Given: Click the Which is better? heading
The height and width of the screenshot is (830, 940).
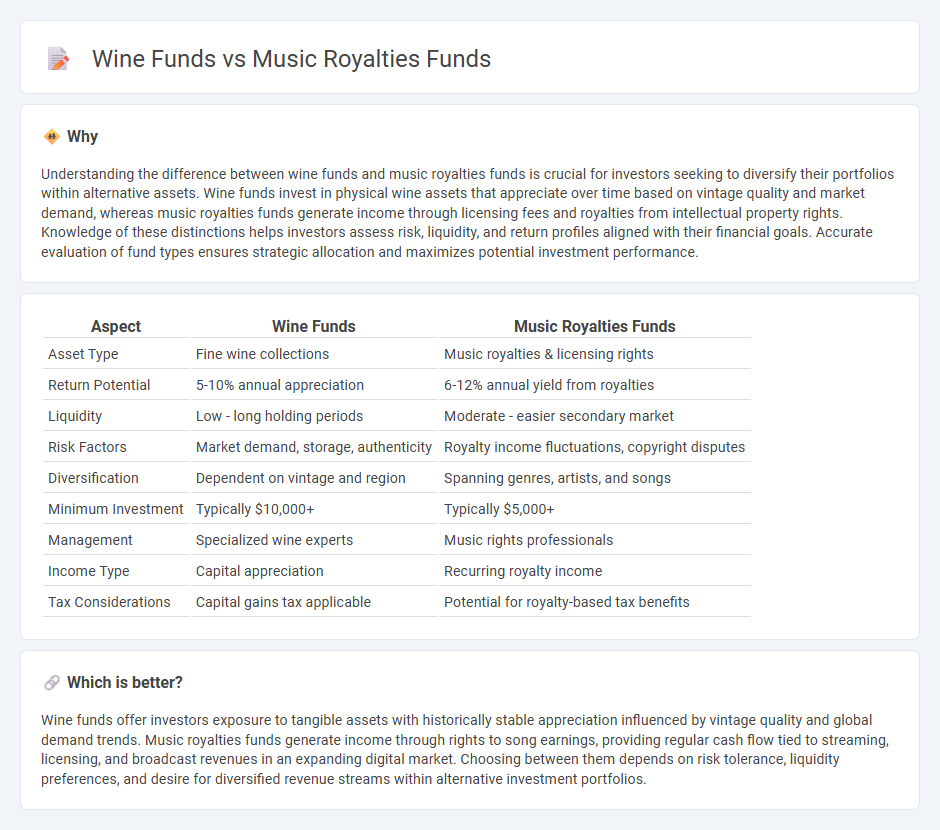Looking at the screenshot, I should [x=125, y=683].
